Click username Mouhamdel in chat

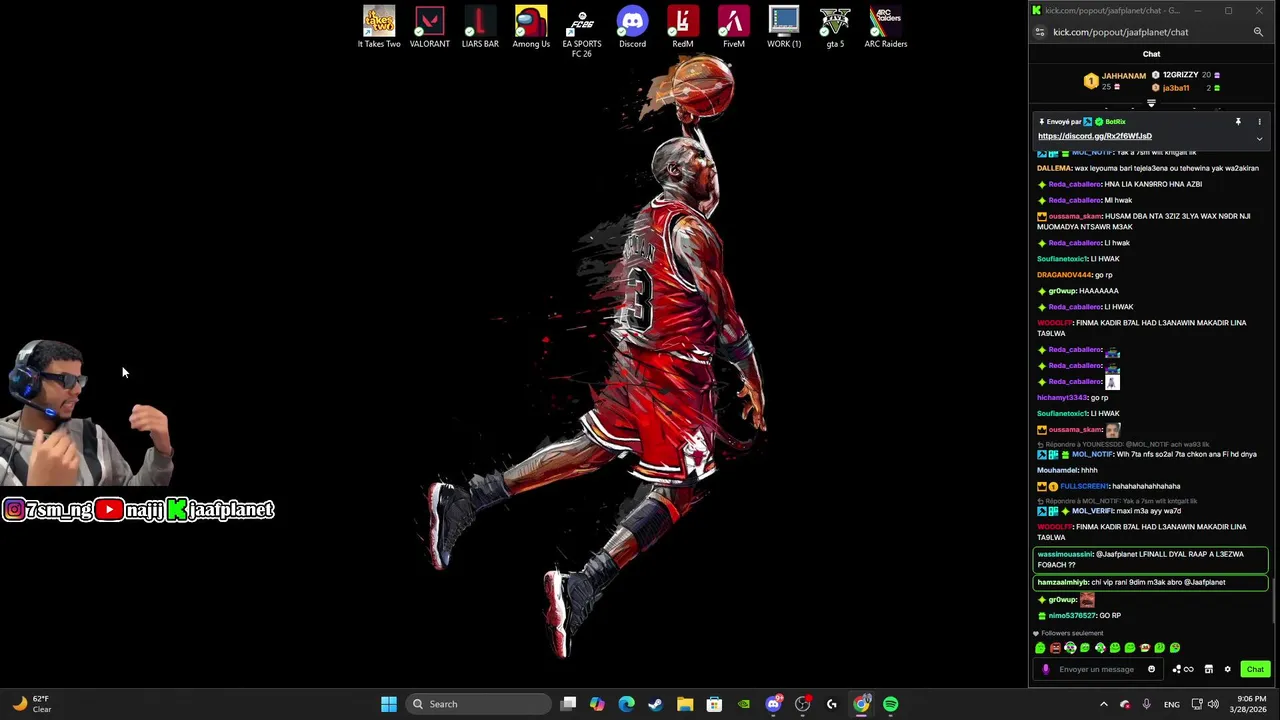click(x=1057, y=470)
